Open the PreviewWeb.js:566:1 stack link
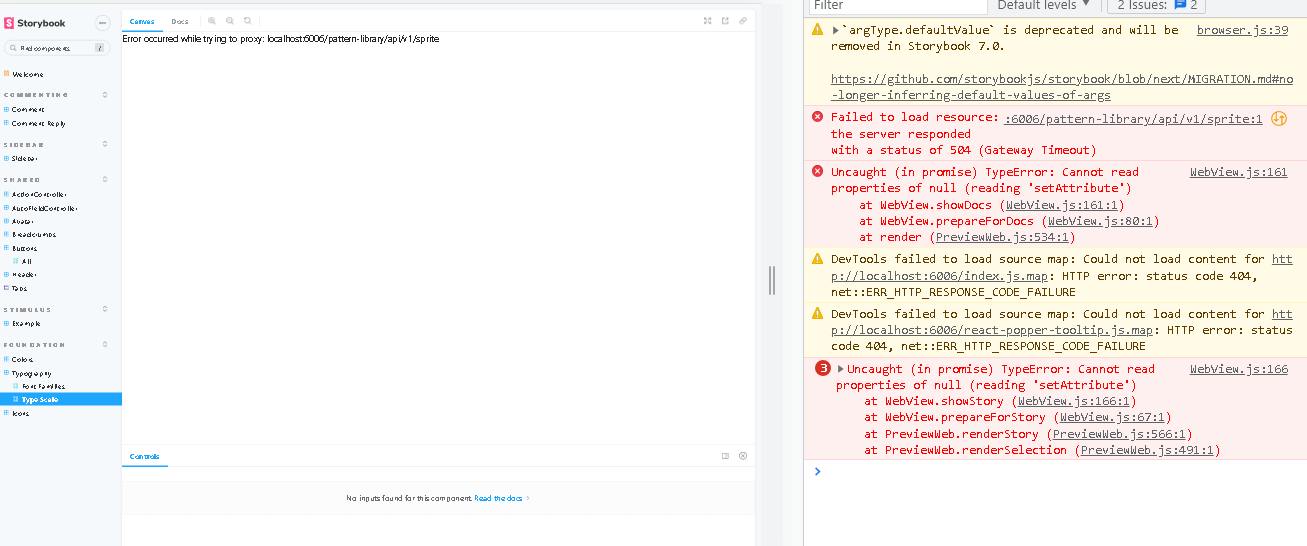 pyautogui.click(x=1119, y=434)
